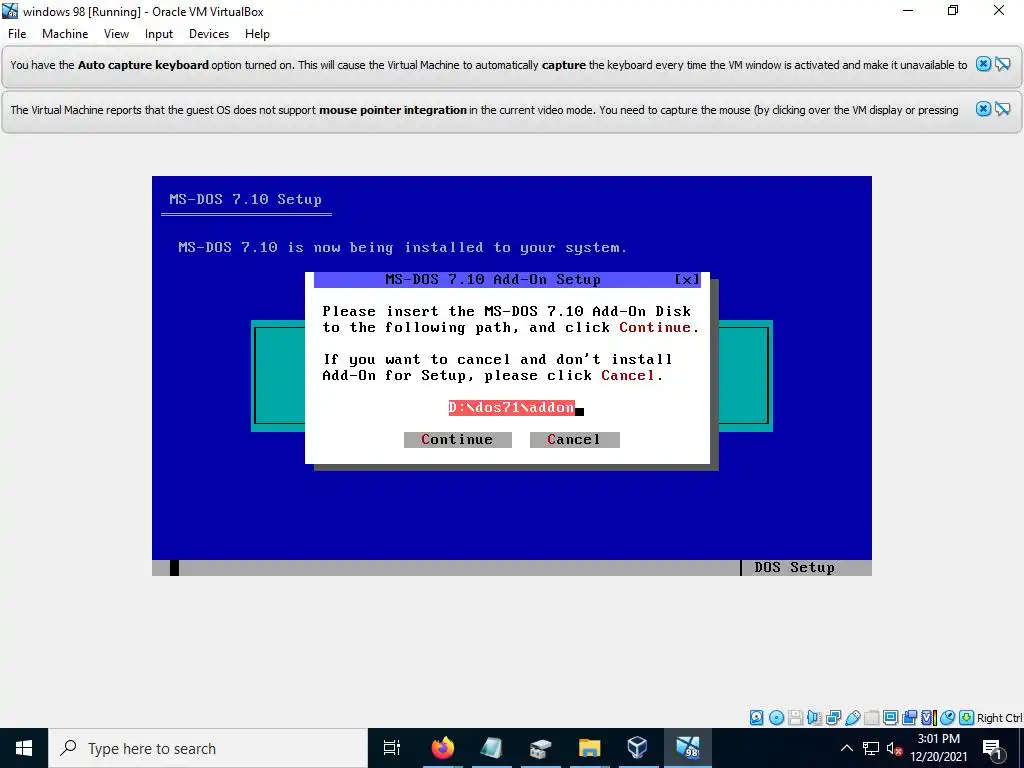This screenshot has height=768, width=1024.
Task: Open Task View from the taskbar
Action: click(392, 748)
